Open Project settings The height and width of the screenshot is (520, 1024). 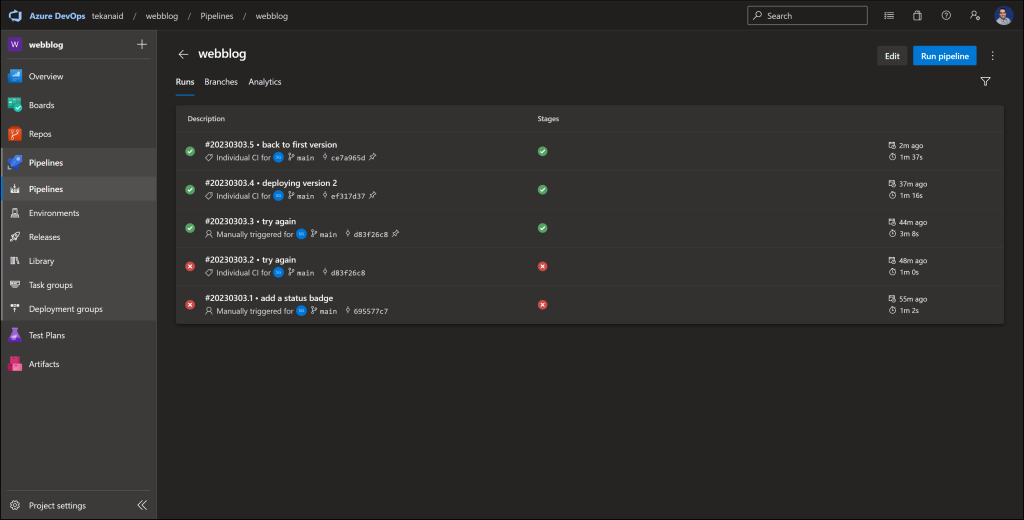point(57,506)
